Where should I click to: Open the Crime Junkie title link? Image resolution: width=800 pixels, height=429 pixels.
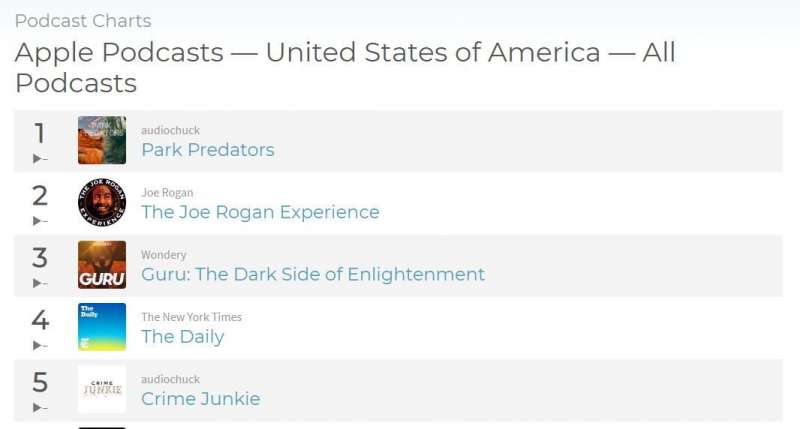tap(201, 399)
